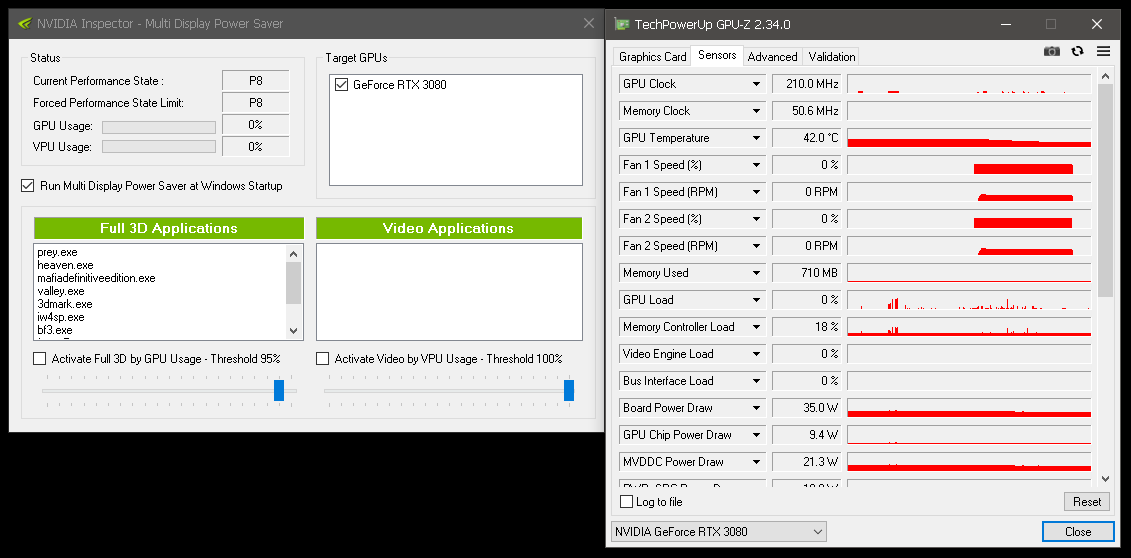Click the GPU-Z refresh icon
Screen dimensions: 1131x558
click(x=1078, y=51)
